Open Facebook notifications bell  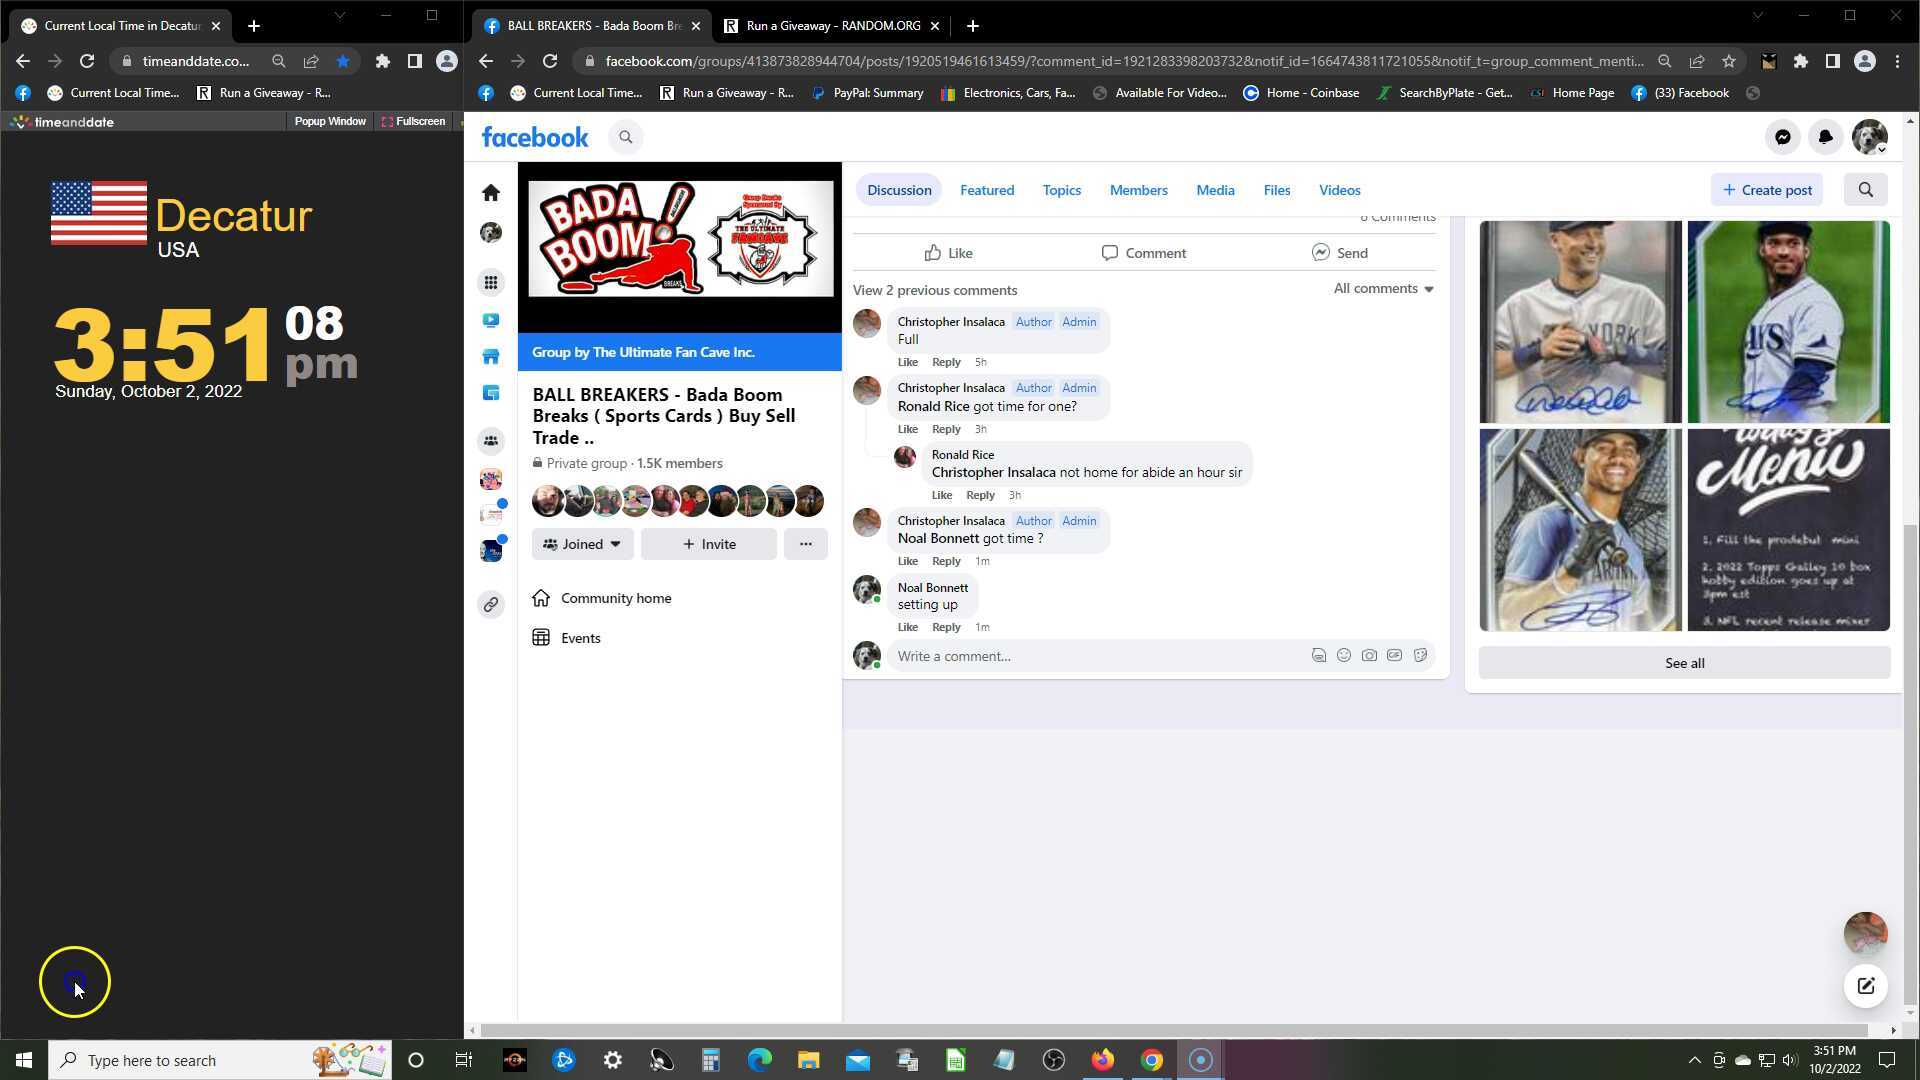(x=1825, y=138)
